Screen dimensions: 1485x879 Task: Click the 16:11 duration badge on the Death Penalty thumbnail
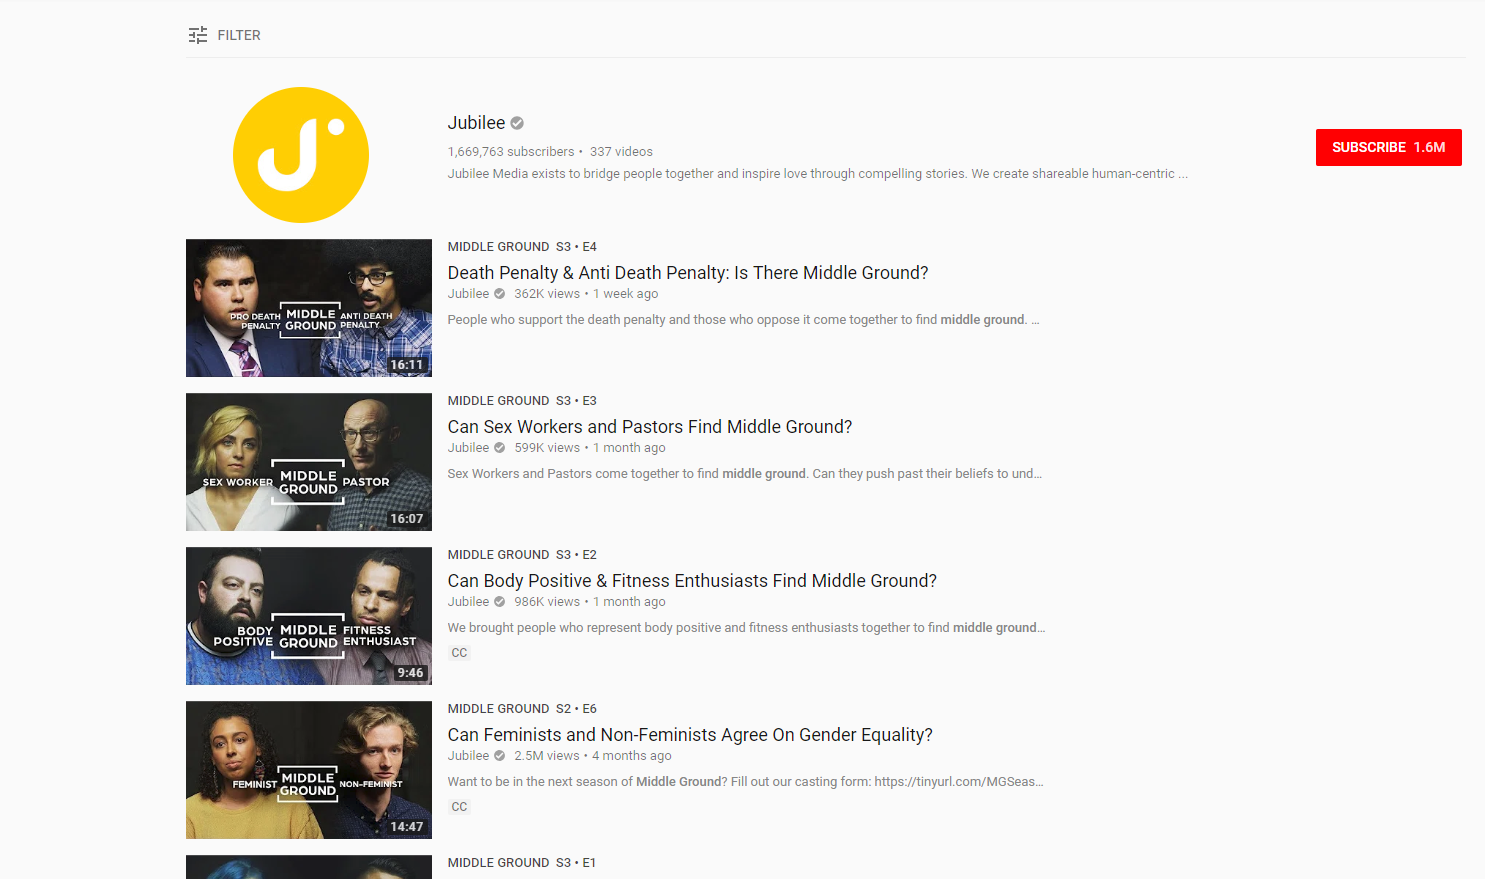click(407, 365)
